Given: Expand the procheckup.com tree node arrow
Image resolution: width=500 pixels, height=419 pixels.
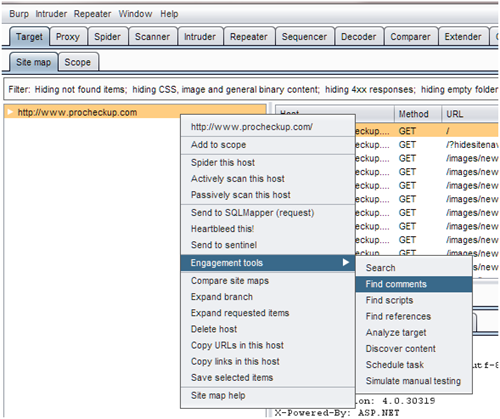Looking at the screenshot, I should pos(10,112).
